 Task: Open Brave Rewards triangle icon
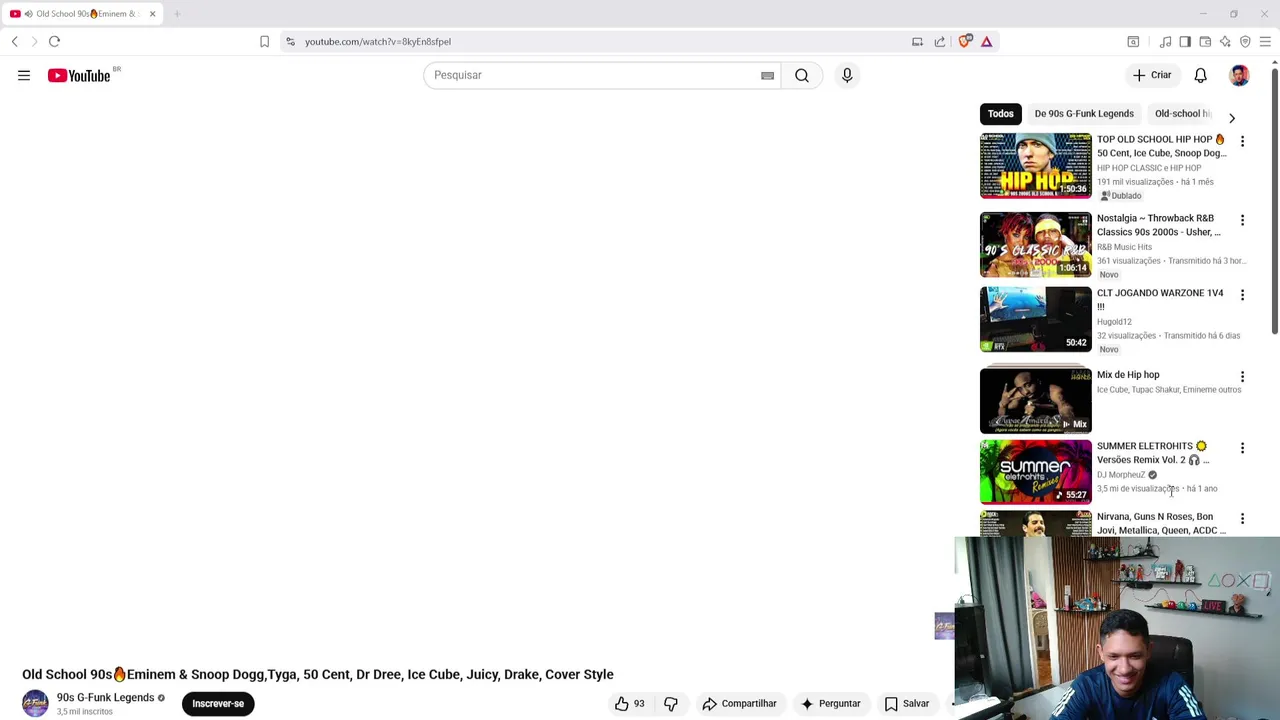click(x=986, y=41)
